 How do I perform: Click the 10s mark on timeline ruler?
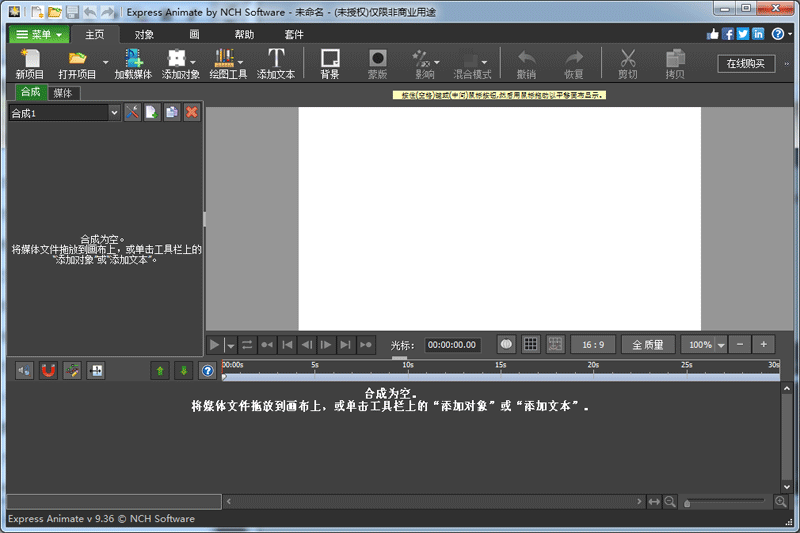[x=408, y=365]
